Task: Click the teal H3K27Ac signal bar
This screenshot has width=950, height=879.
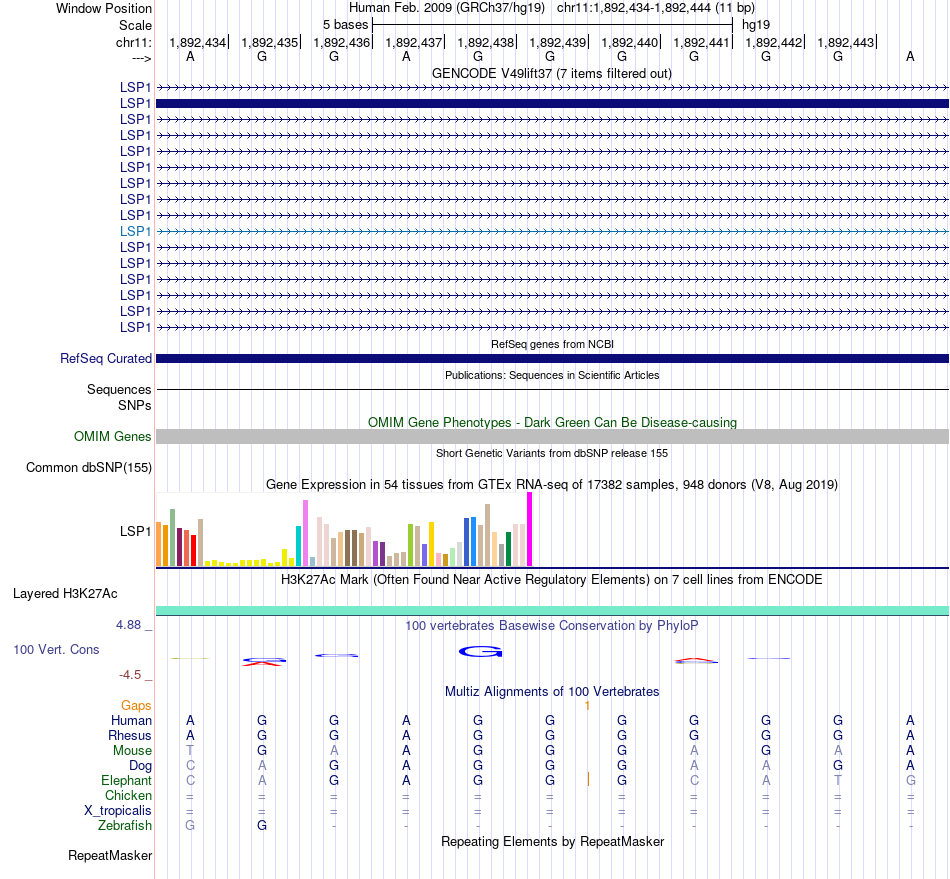Action: (552, 610)
